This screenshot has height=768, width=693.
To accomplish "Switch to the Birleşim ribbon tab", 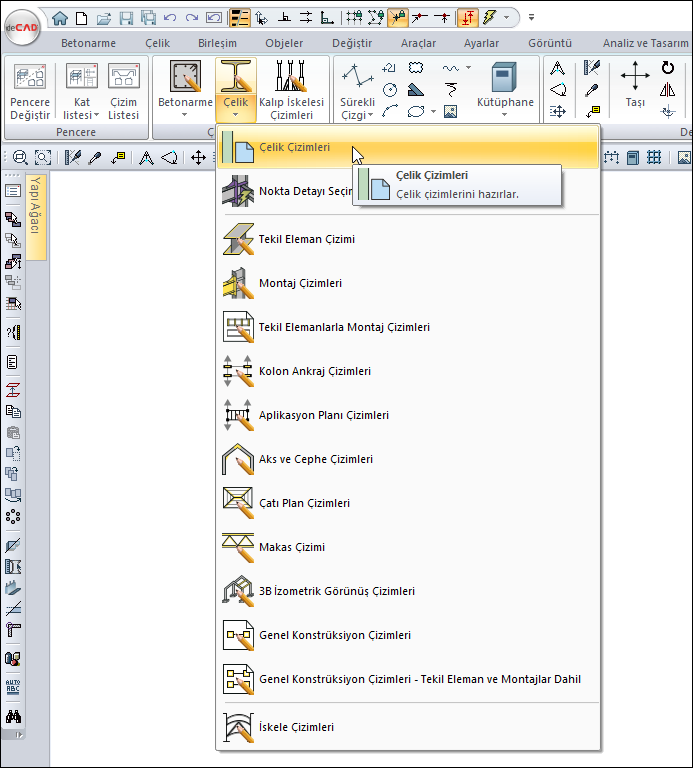I will pyautogui.click(x=216, y=44).
